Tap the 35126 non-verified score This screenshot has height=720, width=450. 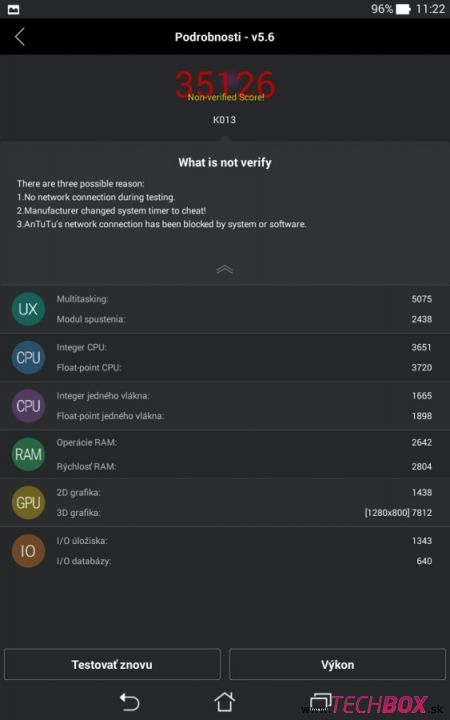(225, 85)
